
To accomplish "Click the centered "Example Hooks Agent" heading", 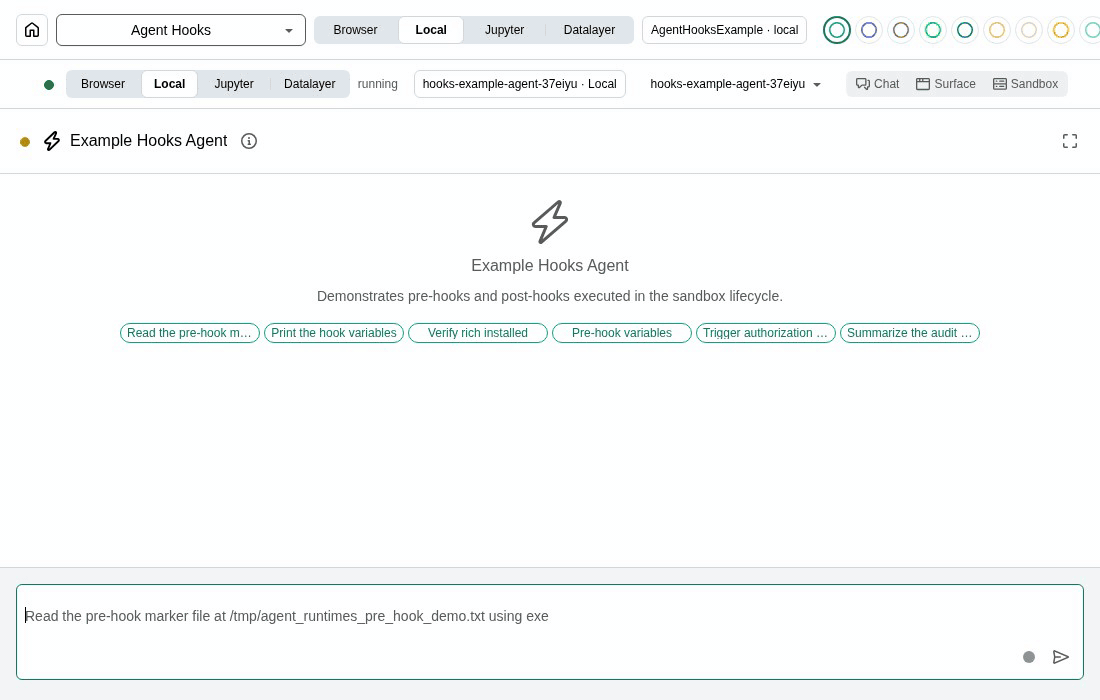I will point(550,266).
